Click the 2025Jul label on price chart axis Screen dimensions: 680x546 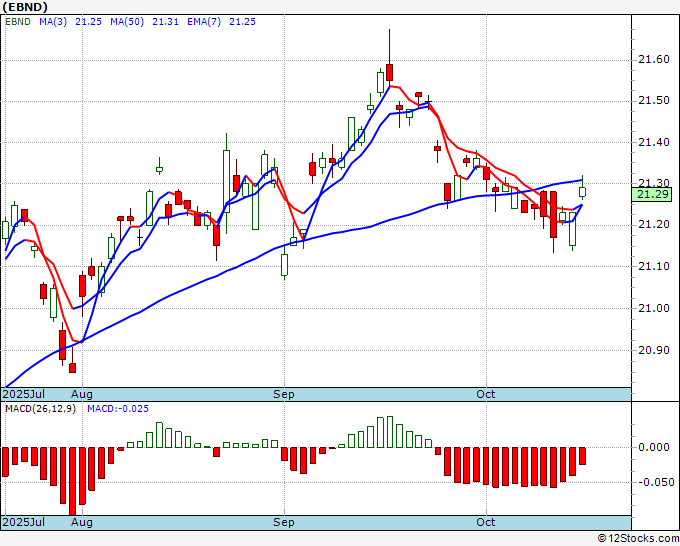(24, 394)
